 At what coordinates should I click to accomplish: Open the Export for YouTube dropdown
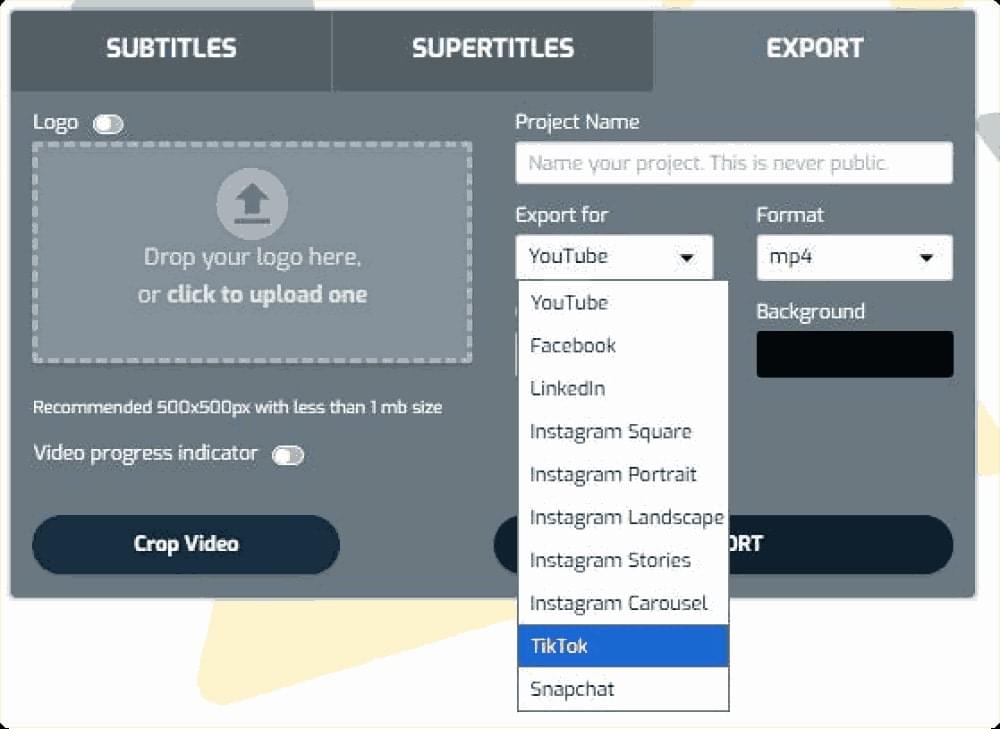(614, 257)
